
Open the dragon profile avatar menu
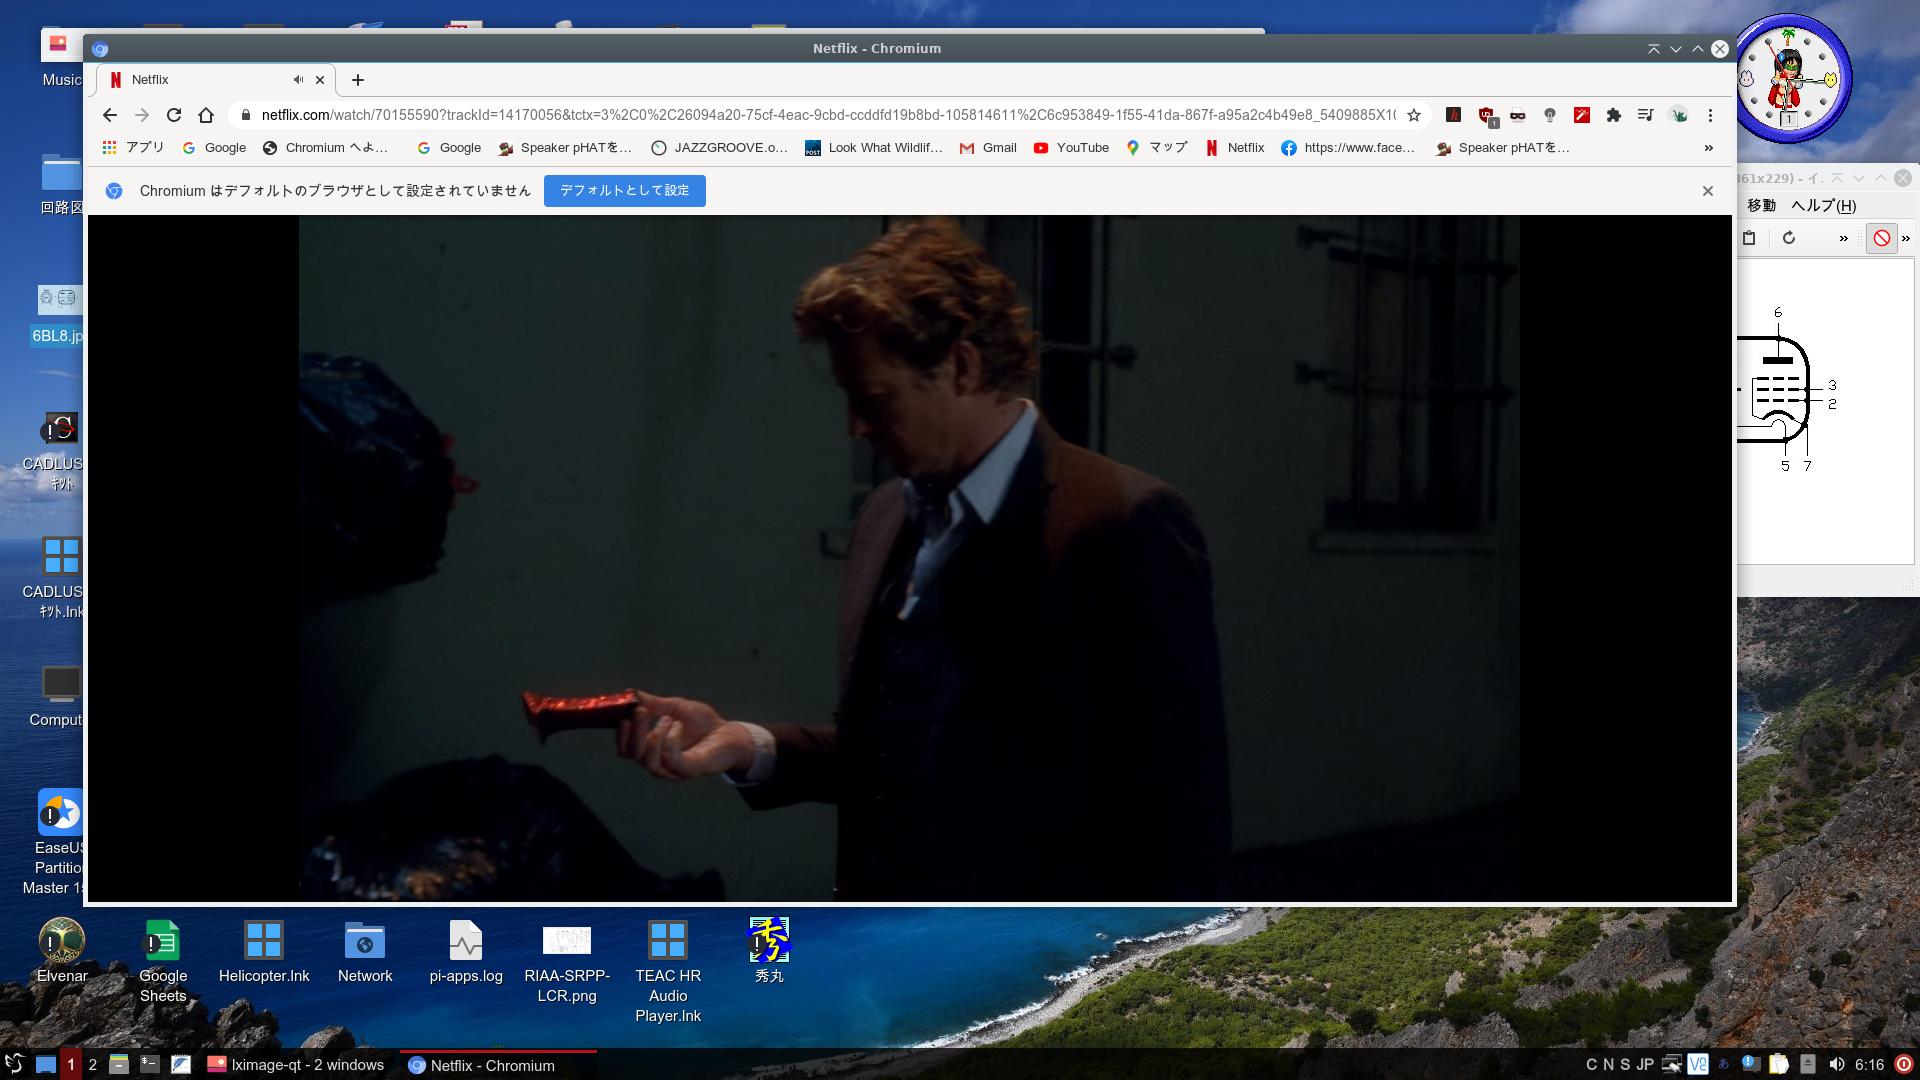click(1677, 115)
